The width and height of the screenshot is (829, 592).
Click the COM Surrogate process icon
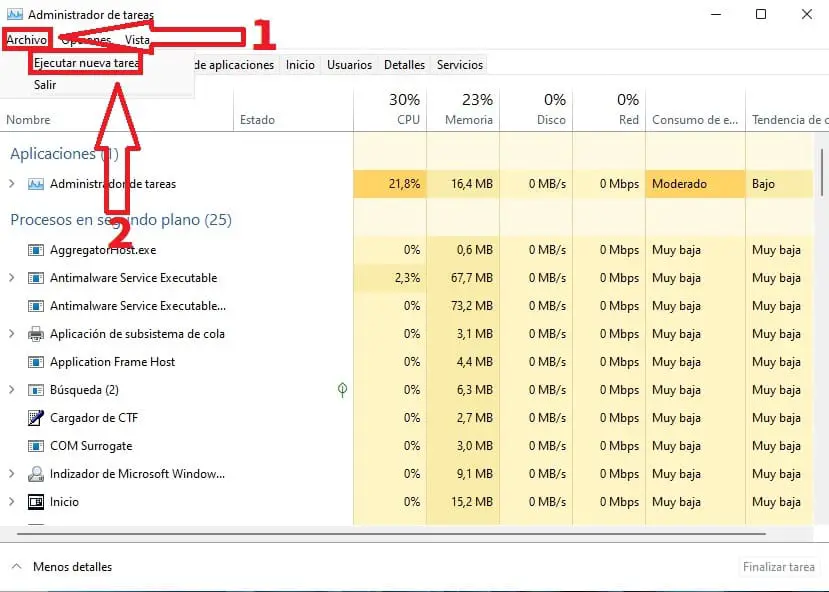[36, 446]
